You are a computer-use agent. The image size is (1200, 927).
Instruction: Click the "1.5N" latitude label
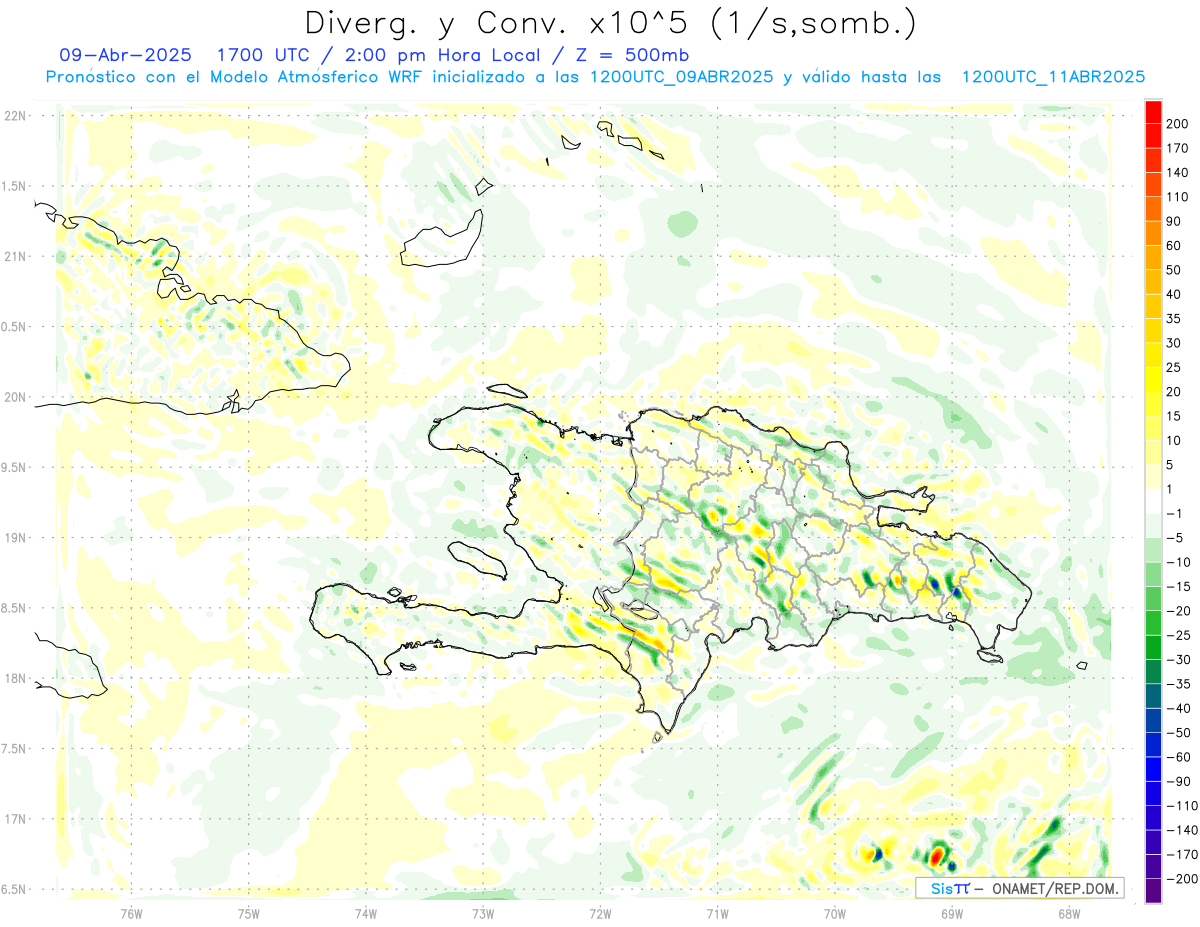tap(14, 186)
